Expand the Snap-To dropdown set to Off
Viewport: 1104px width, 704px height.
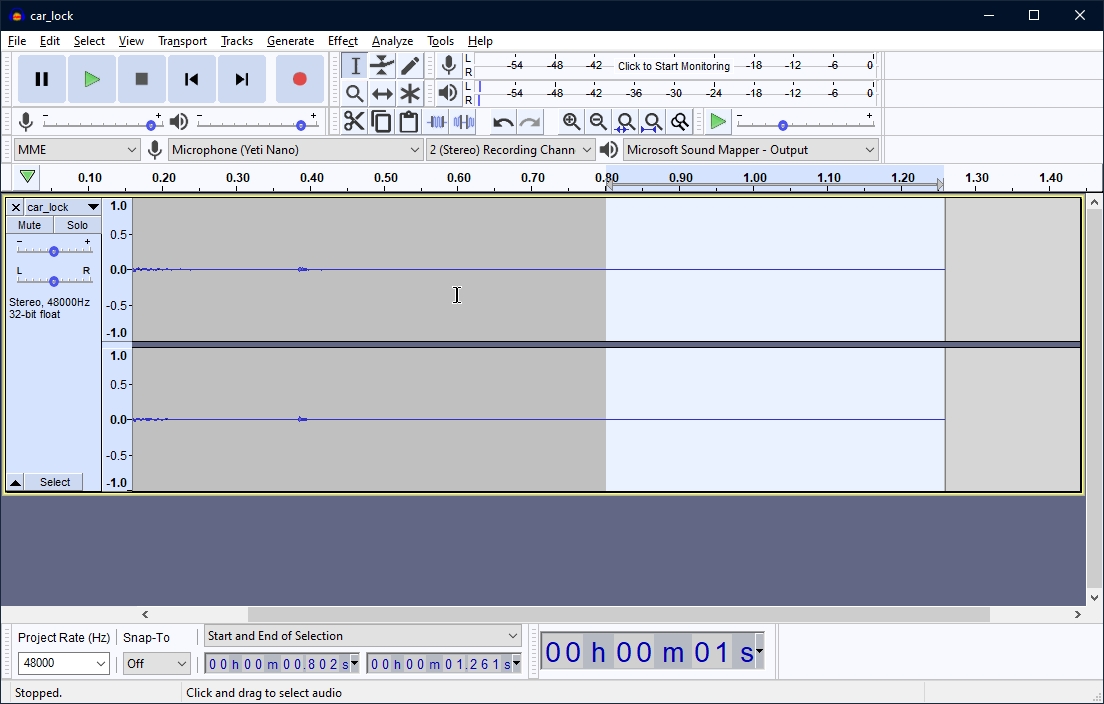(x=156, y=664)
